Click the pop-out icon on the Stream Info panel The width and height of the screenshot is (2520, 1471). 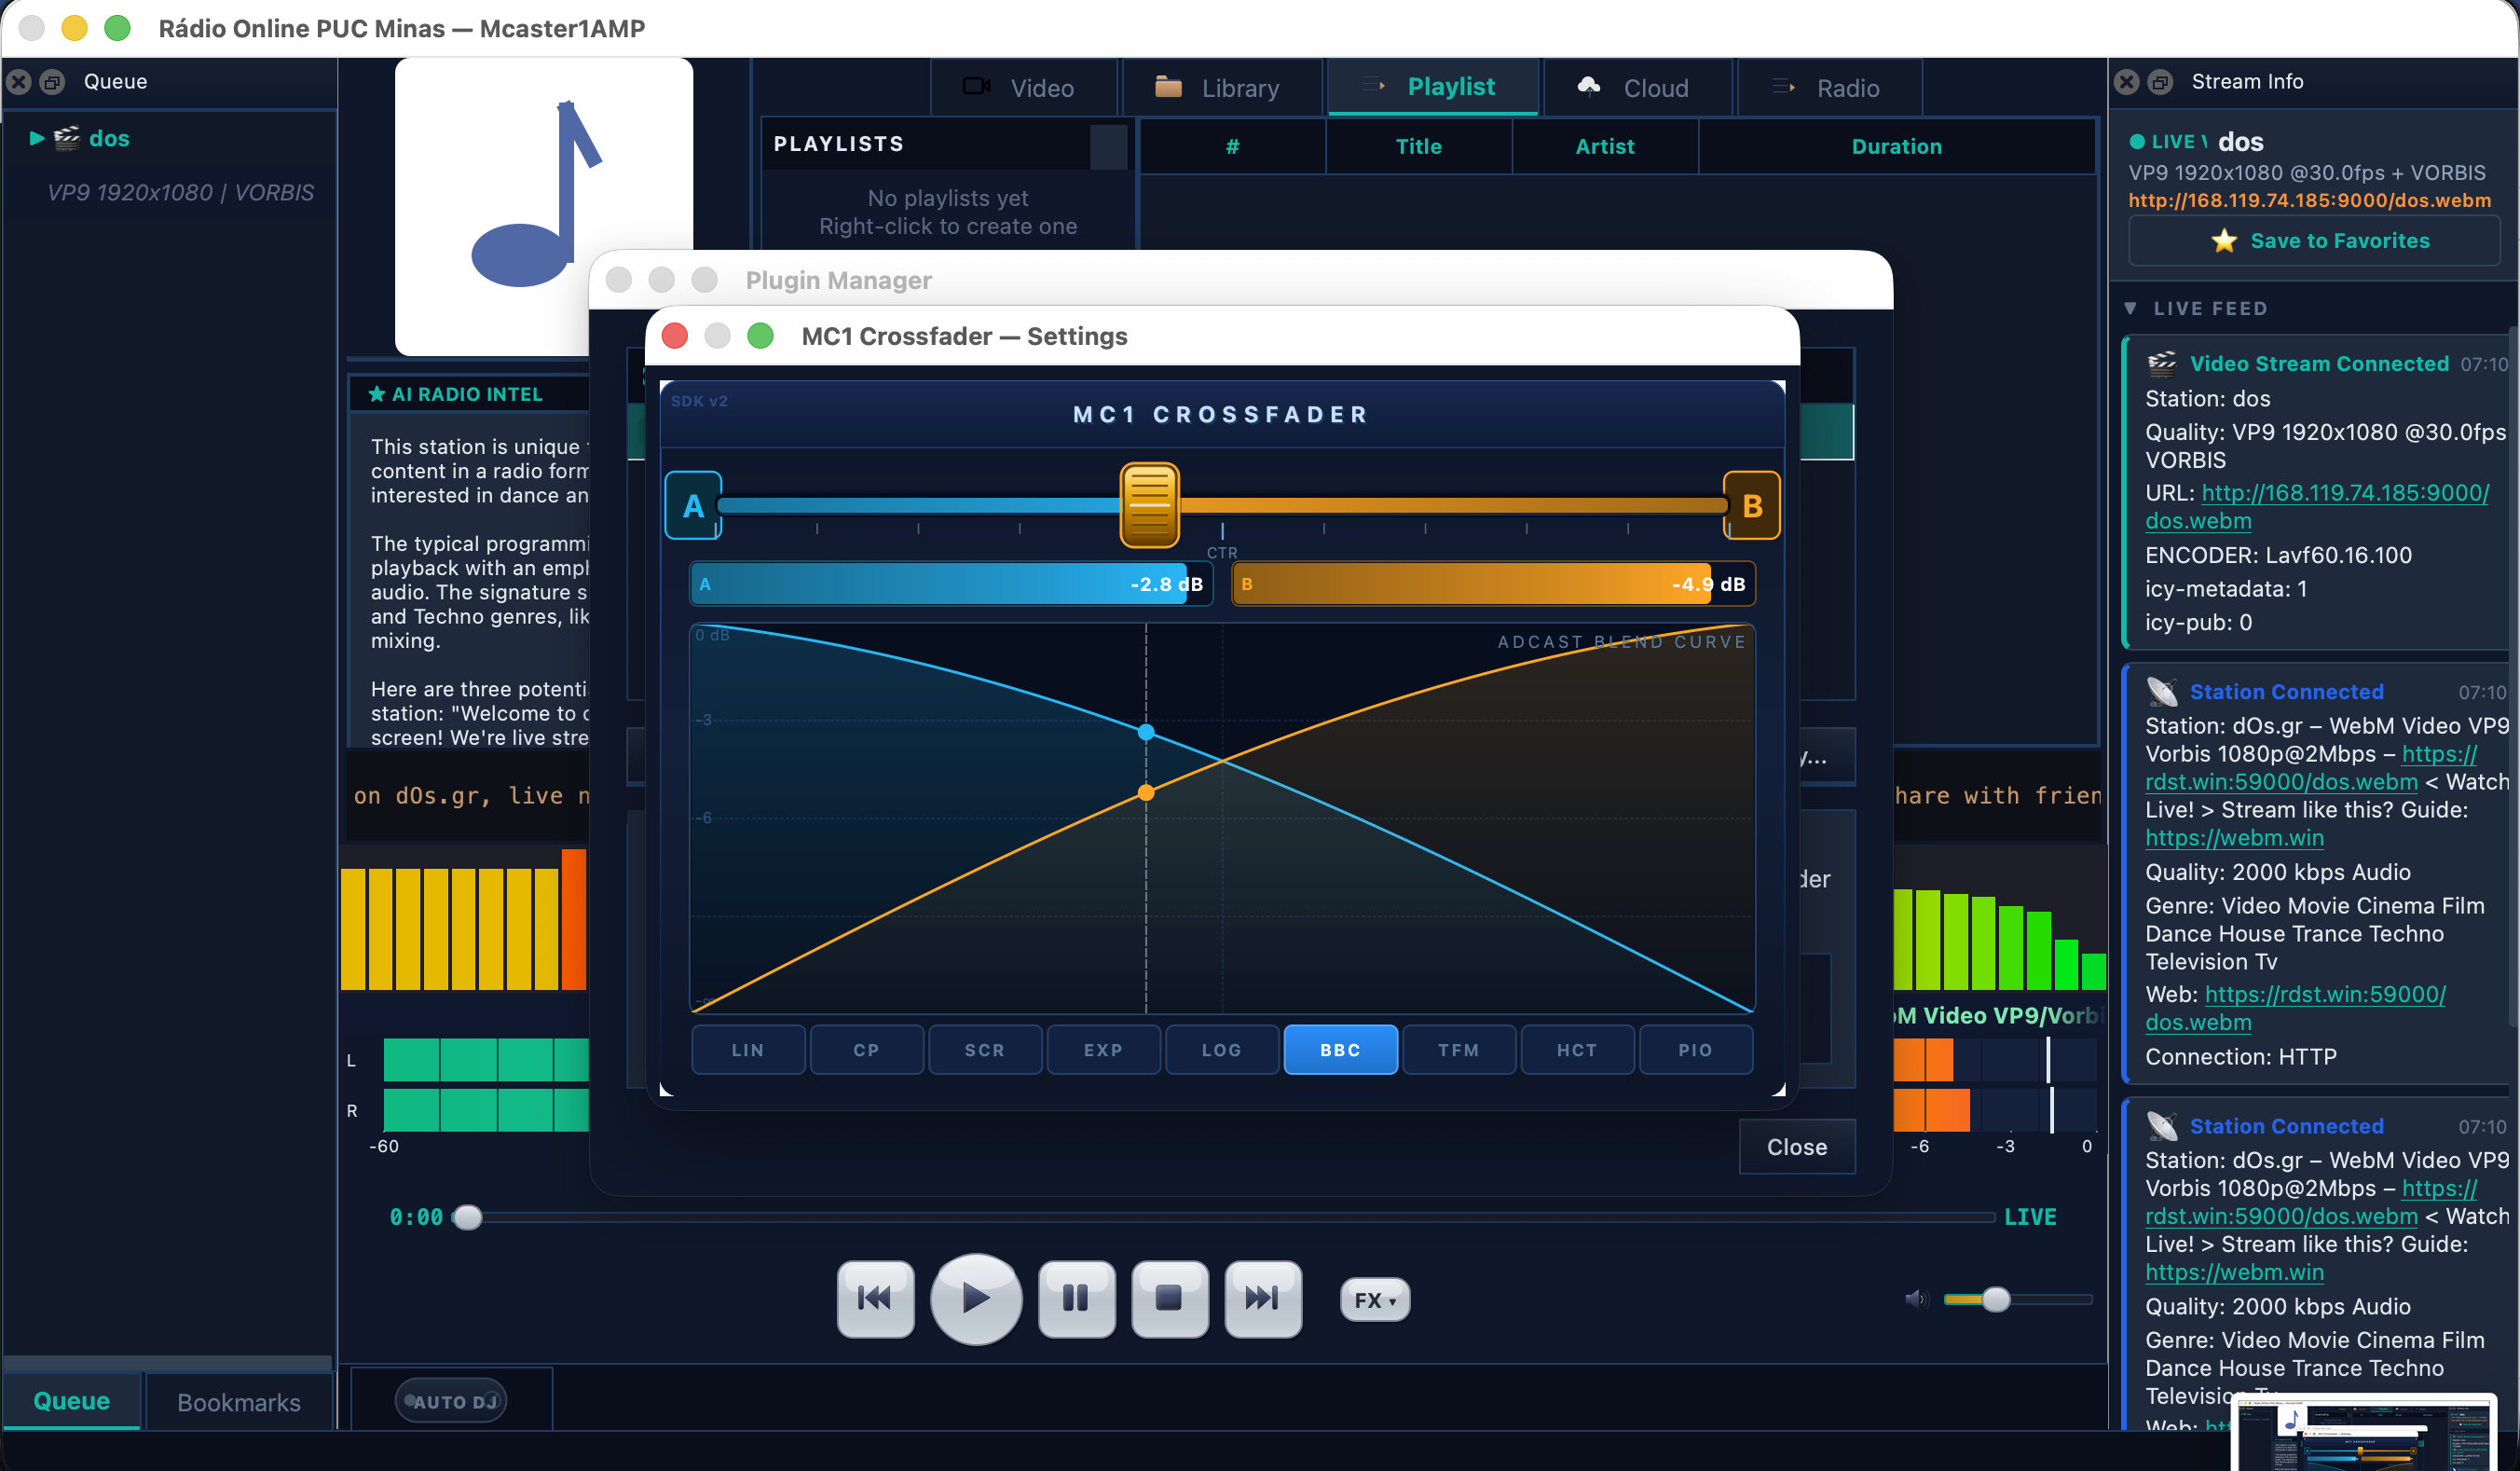[x=2160, y=82]
